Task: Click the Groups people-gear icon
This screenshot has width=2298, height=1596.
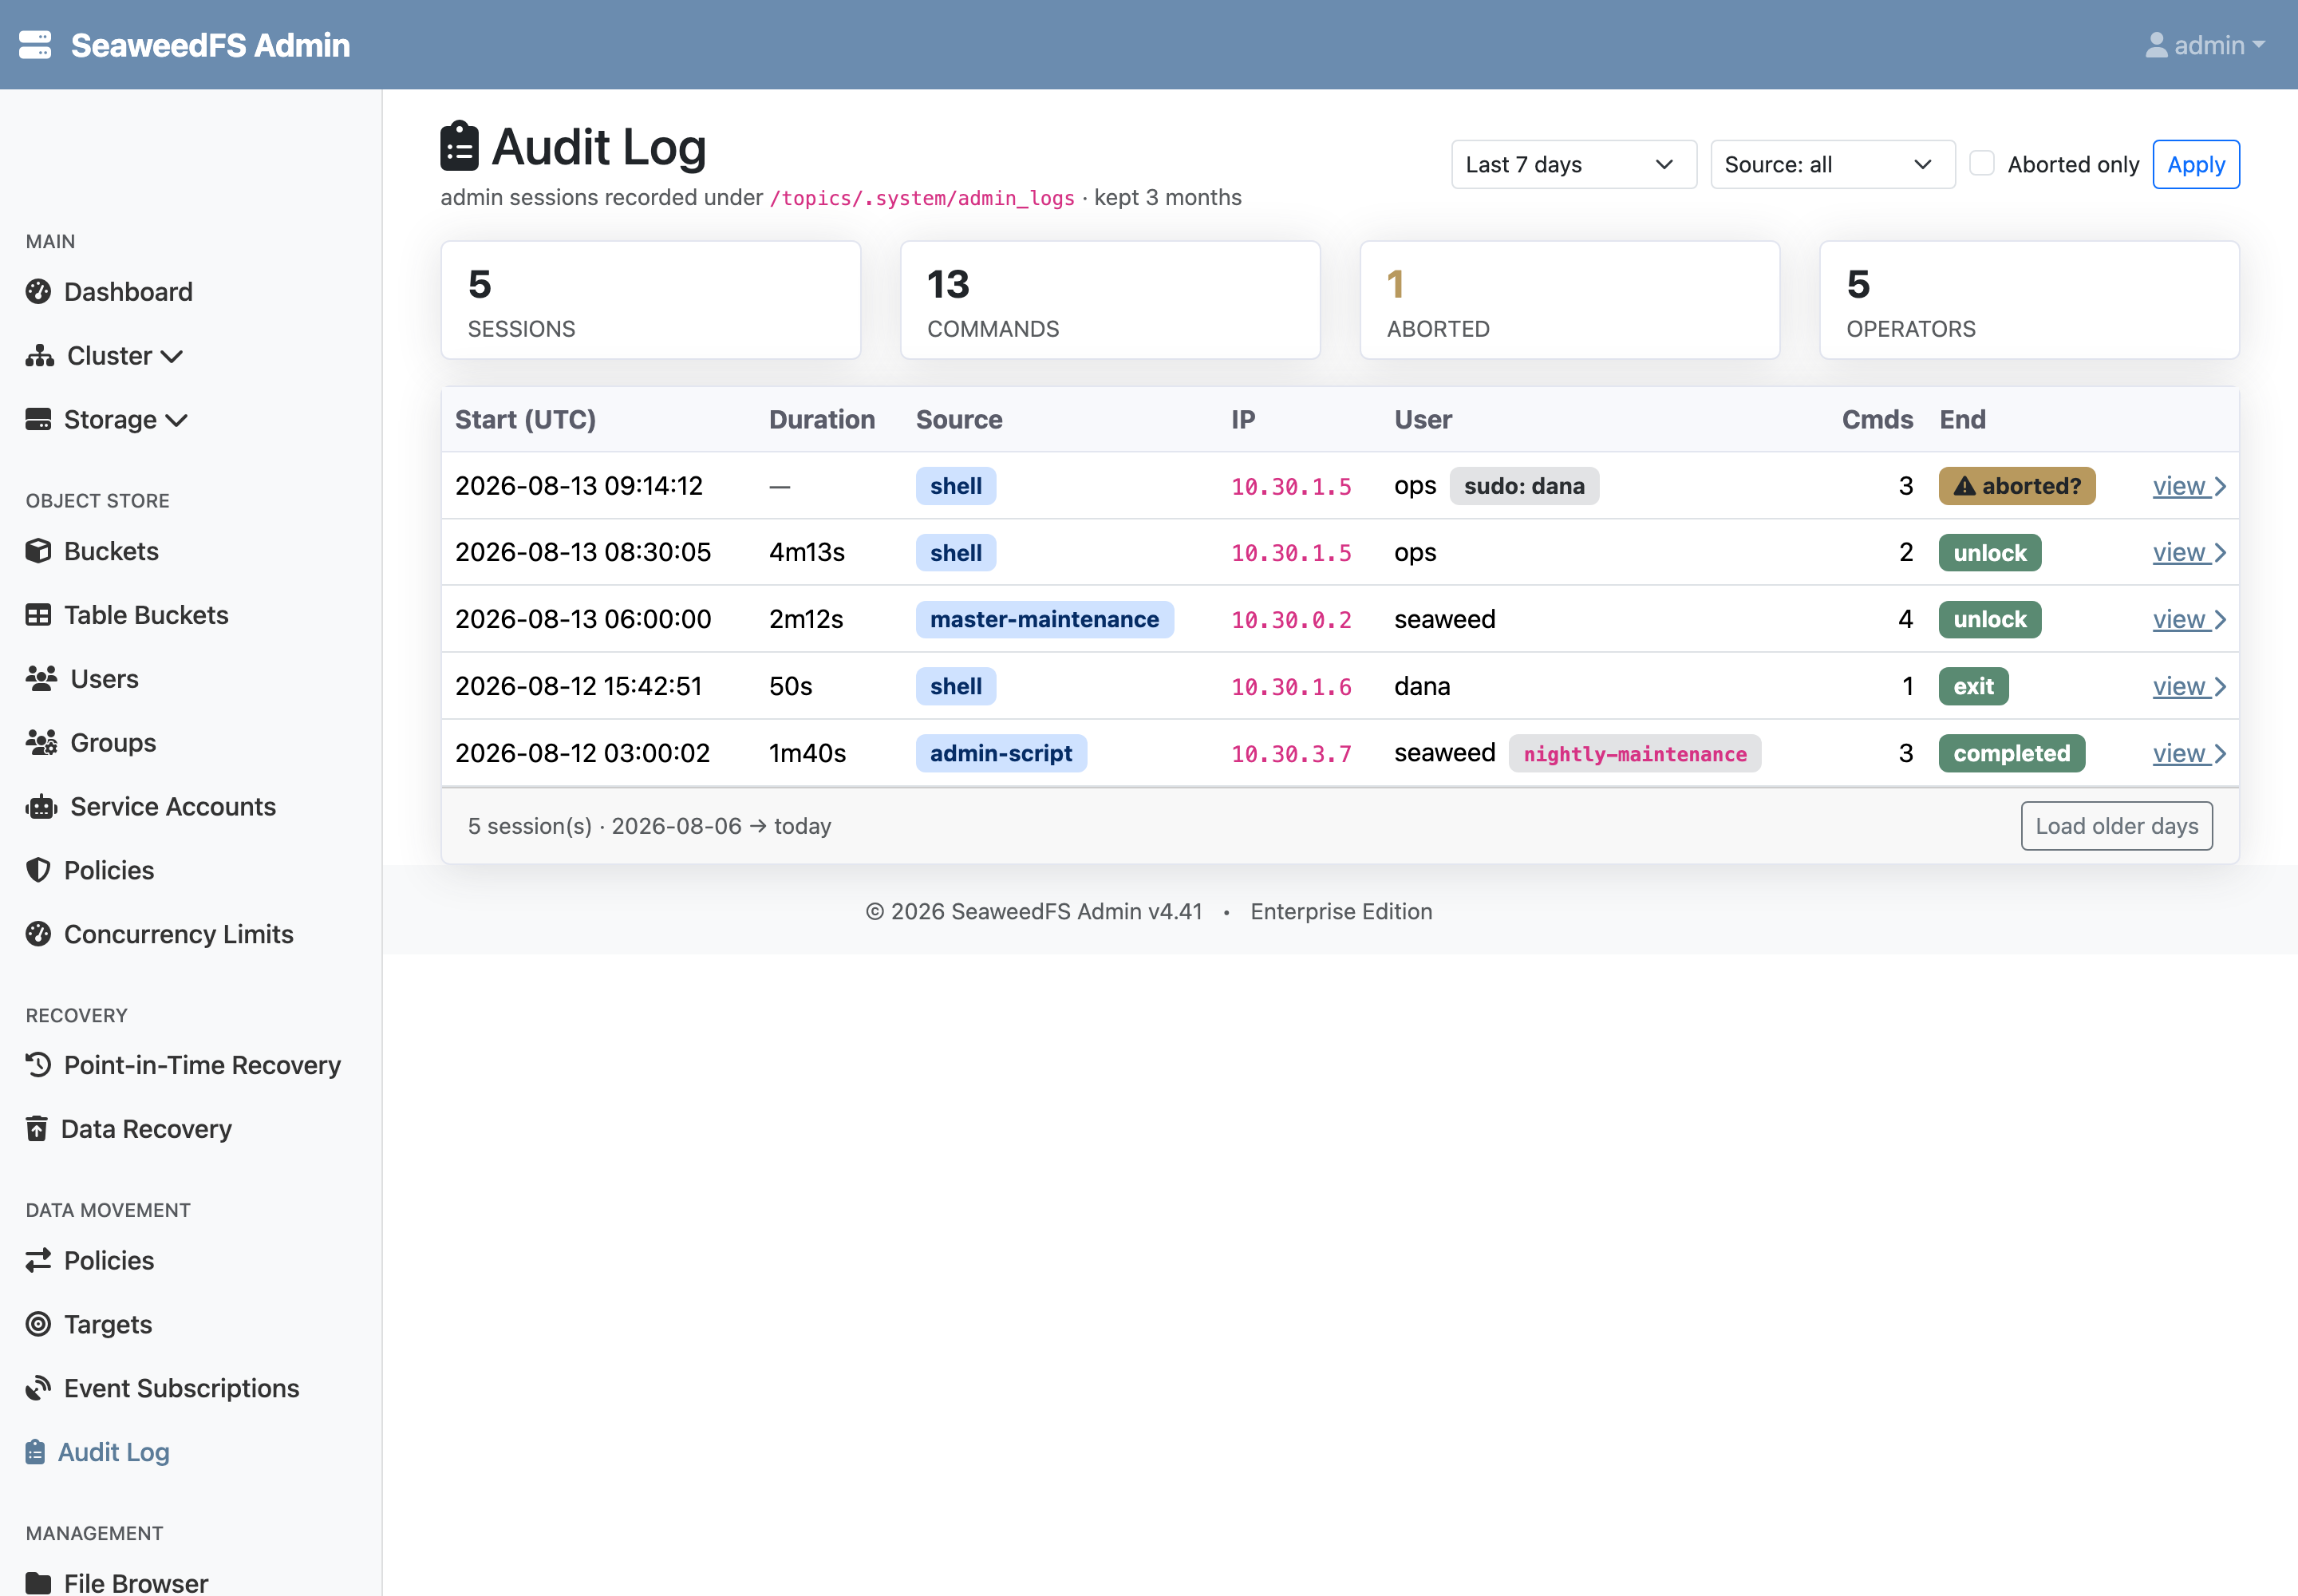Action: pos(41,743)
